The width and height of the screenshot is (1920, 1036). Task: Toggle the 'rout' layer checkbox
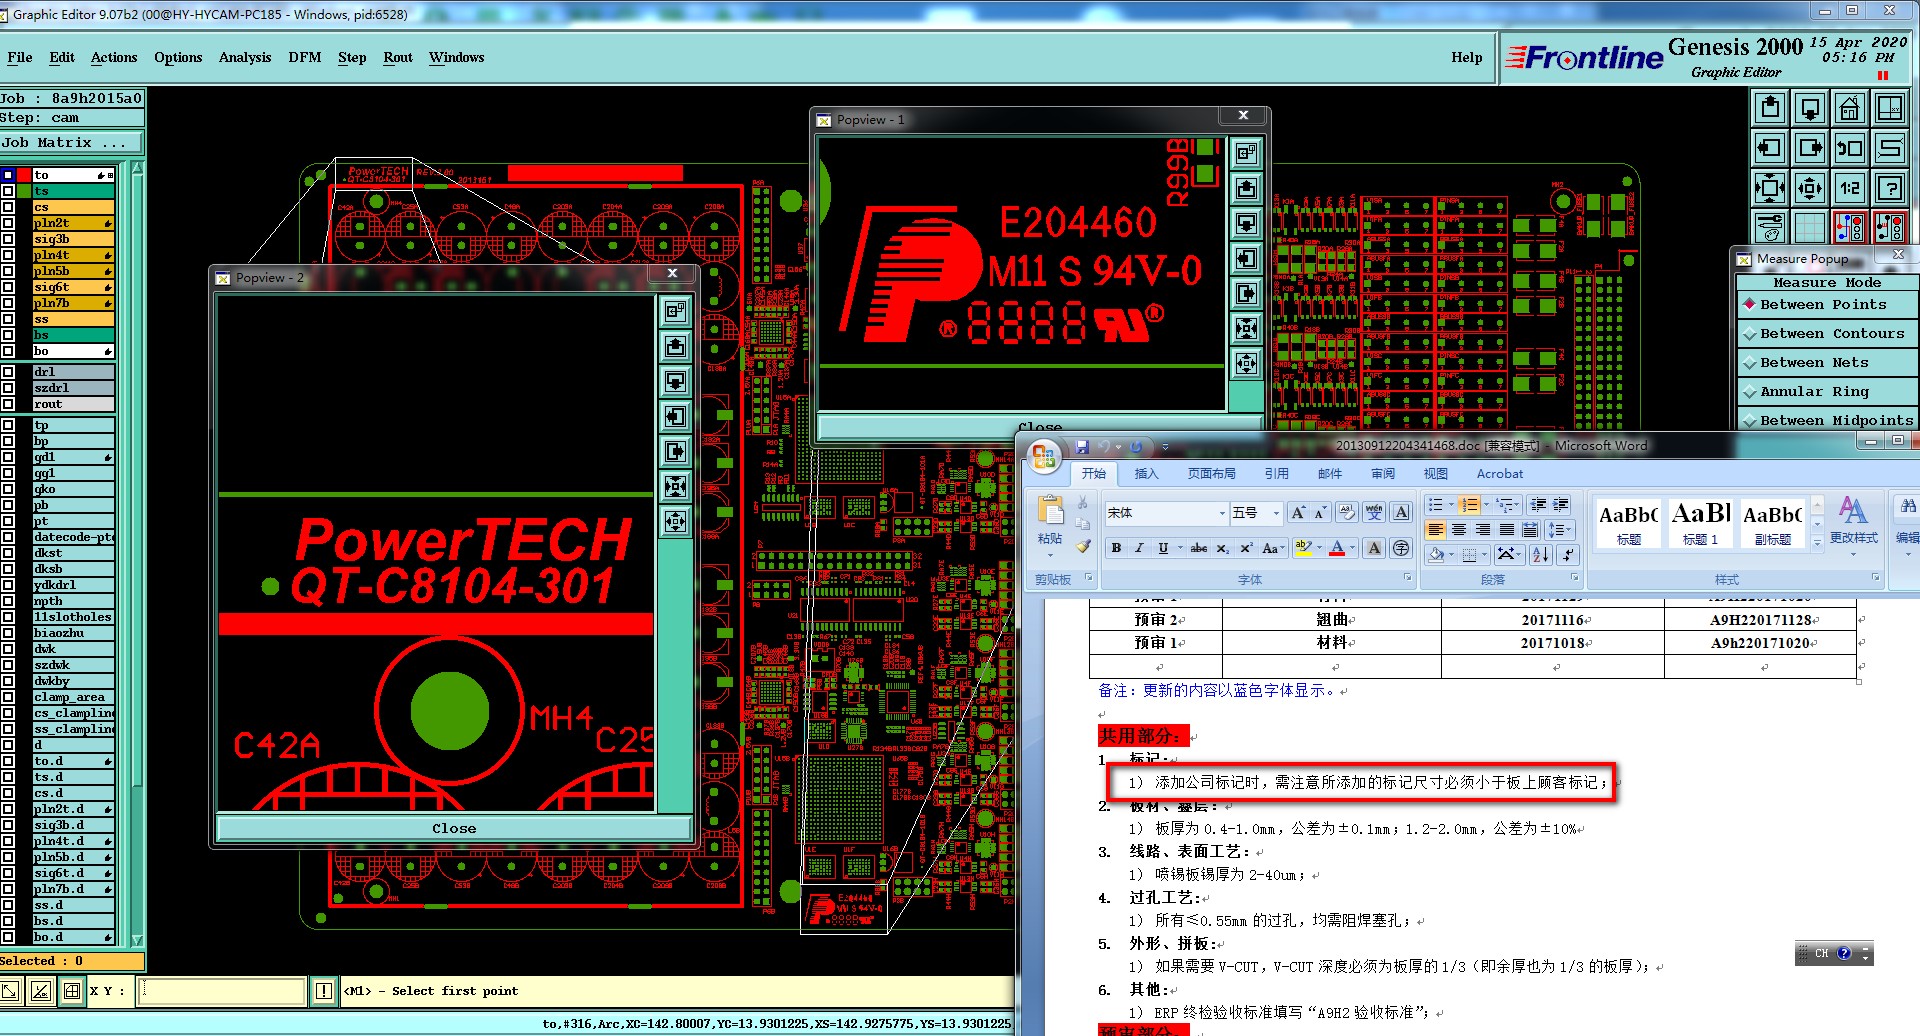click(9, 404)
